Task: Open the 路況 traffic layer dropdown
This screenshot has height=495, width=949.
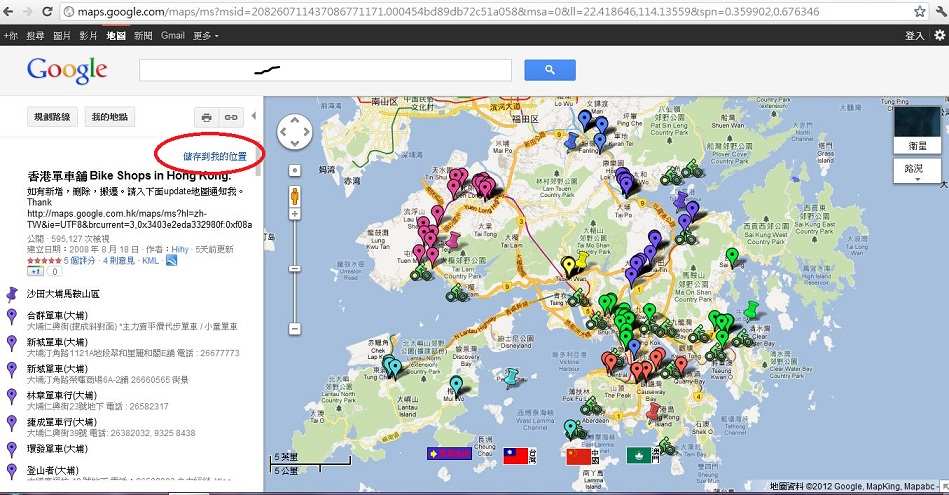Action: click(915, 170)
